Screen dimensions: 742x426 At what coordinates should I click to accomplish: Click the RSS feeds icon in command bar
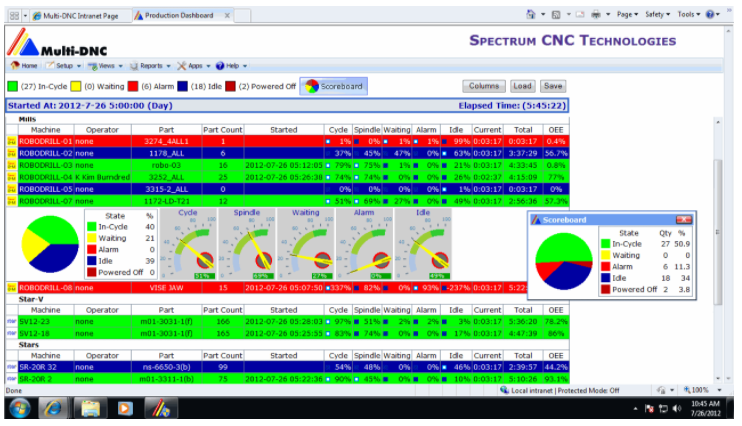(556, 15)
